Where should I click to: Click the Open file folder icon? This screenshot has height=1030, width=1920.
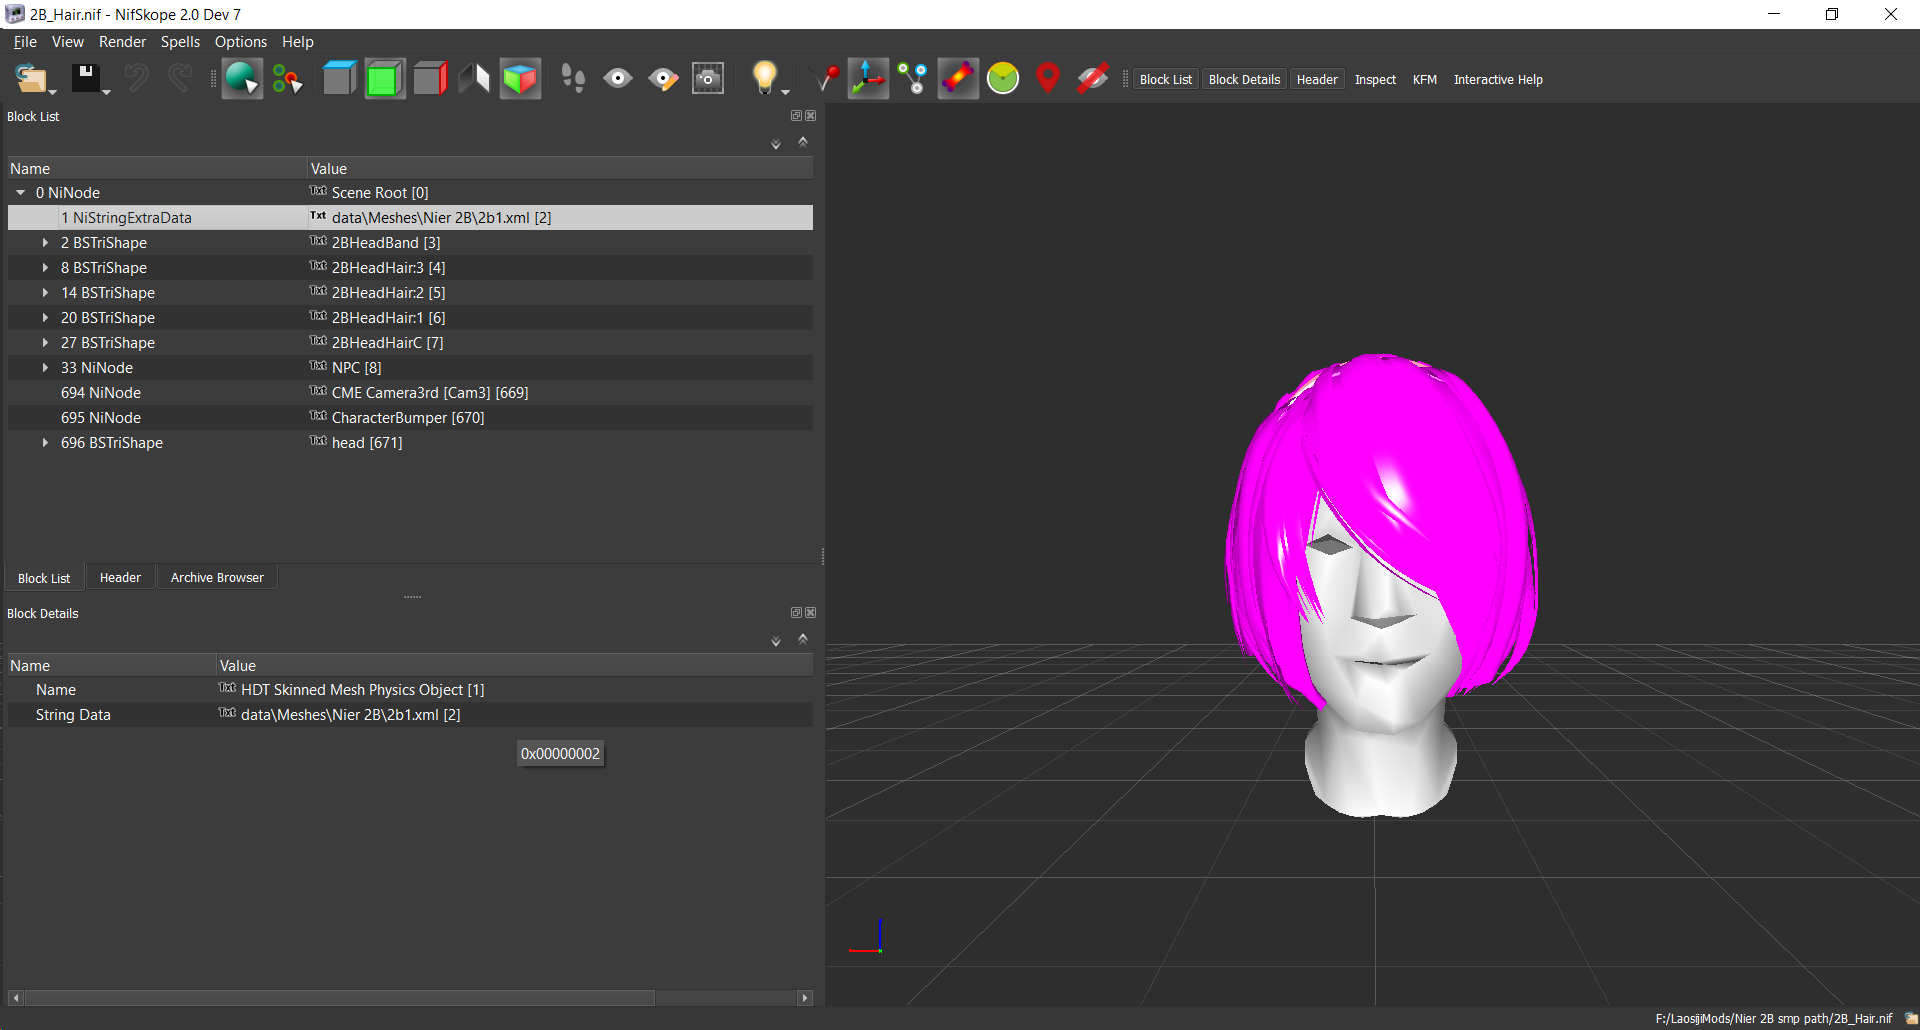coord(31,78)
